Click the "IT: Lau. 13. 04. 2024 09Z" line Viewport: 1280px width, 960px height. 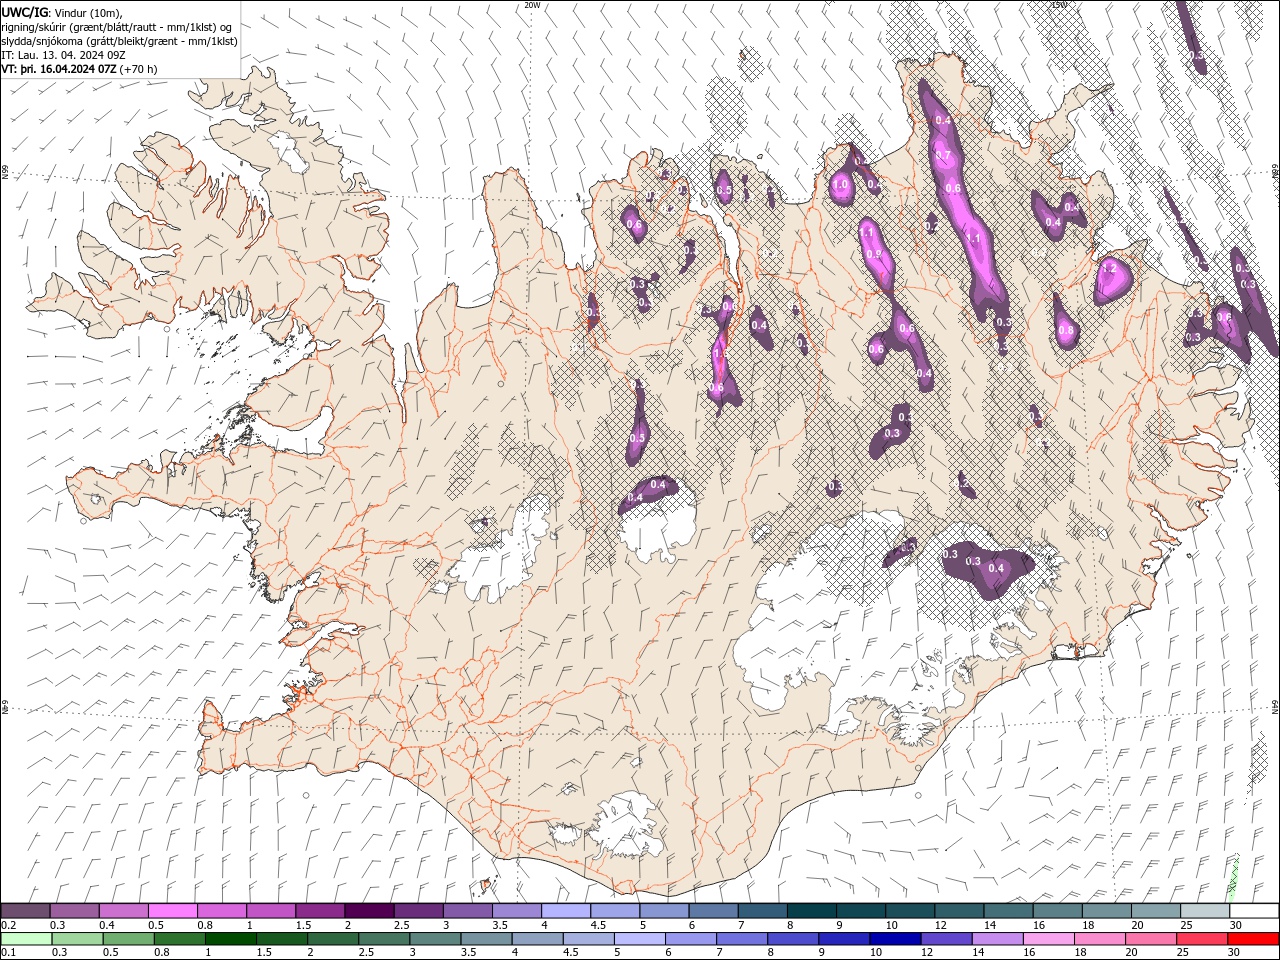62,55
